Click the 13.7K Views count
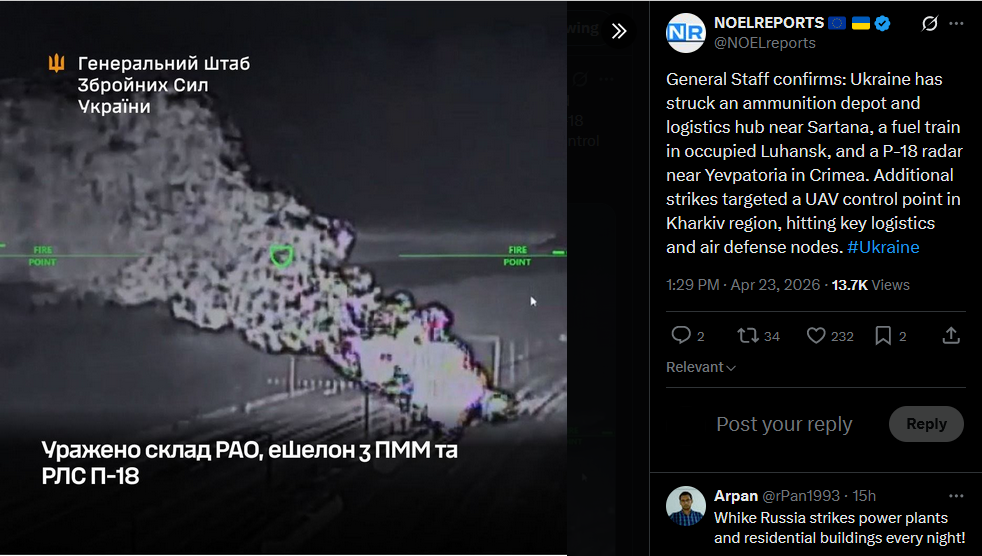The width and height of the screenshot is (982, 556). [x=871, y=285]
